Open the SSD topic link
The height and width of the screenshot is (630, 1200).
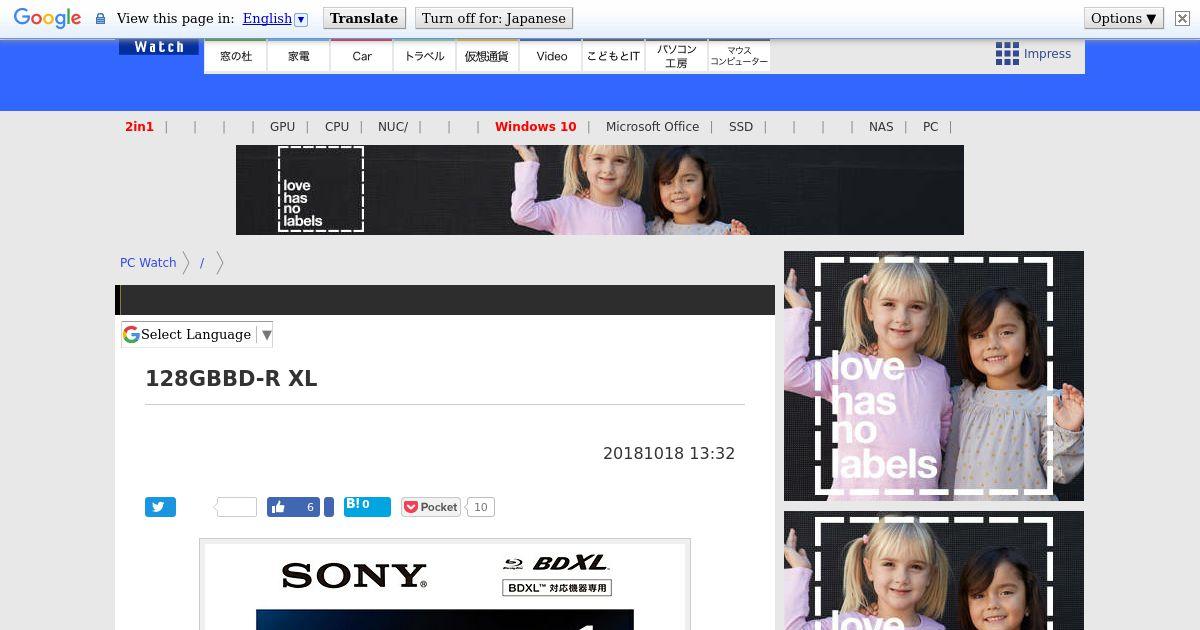741,127
